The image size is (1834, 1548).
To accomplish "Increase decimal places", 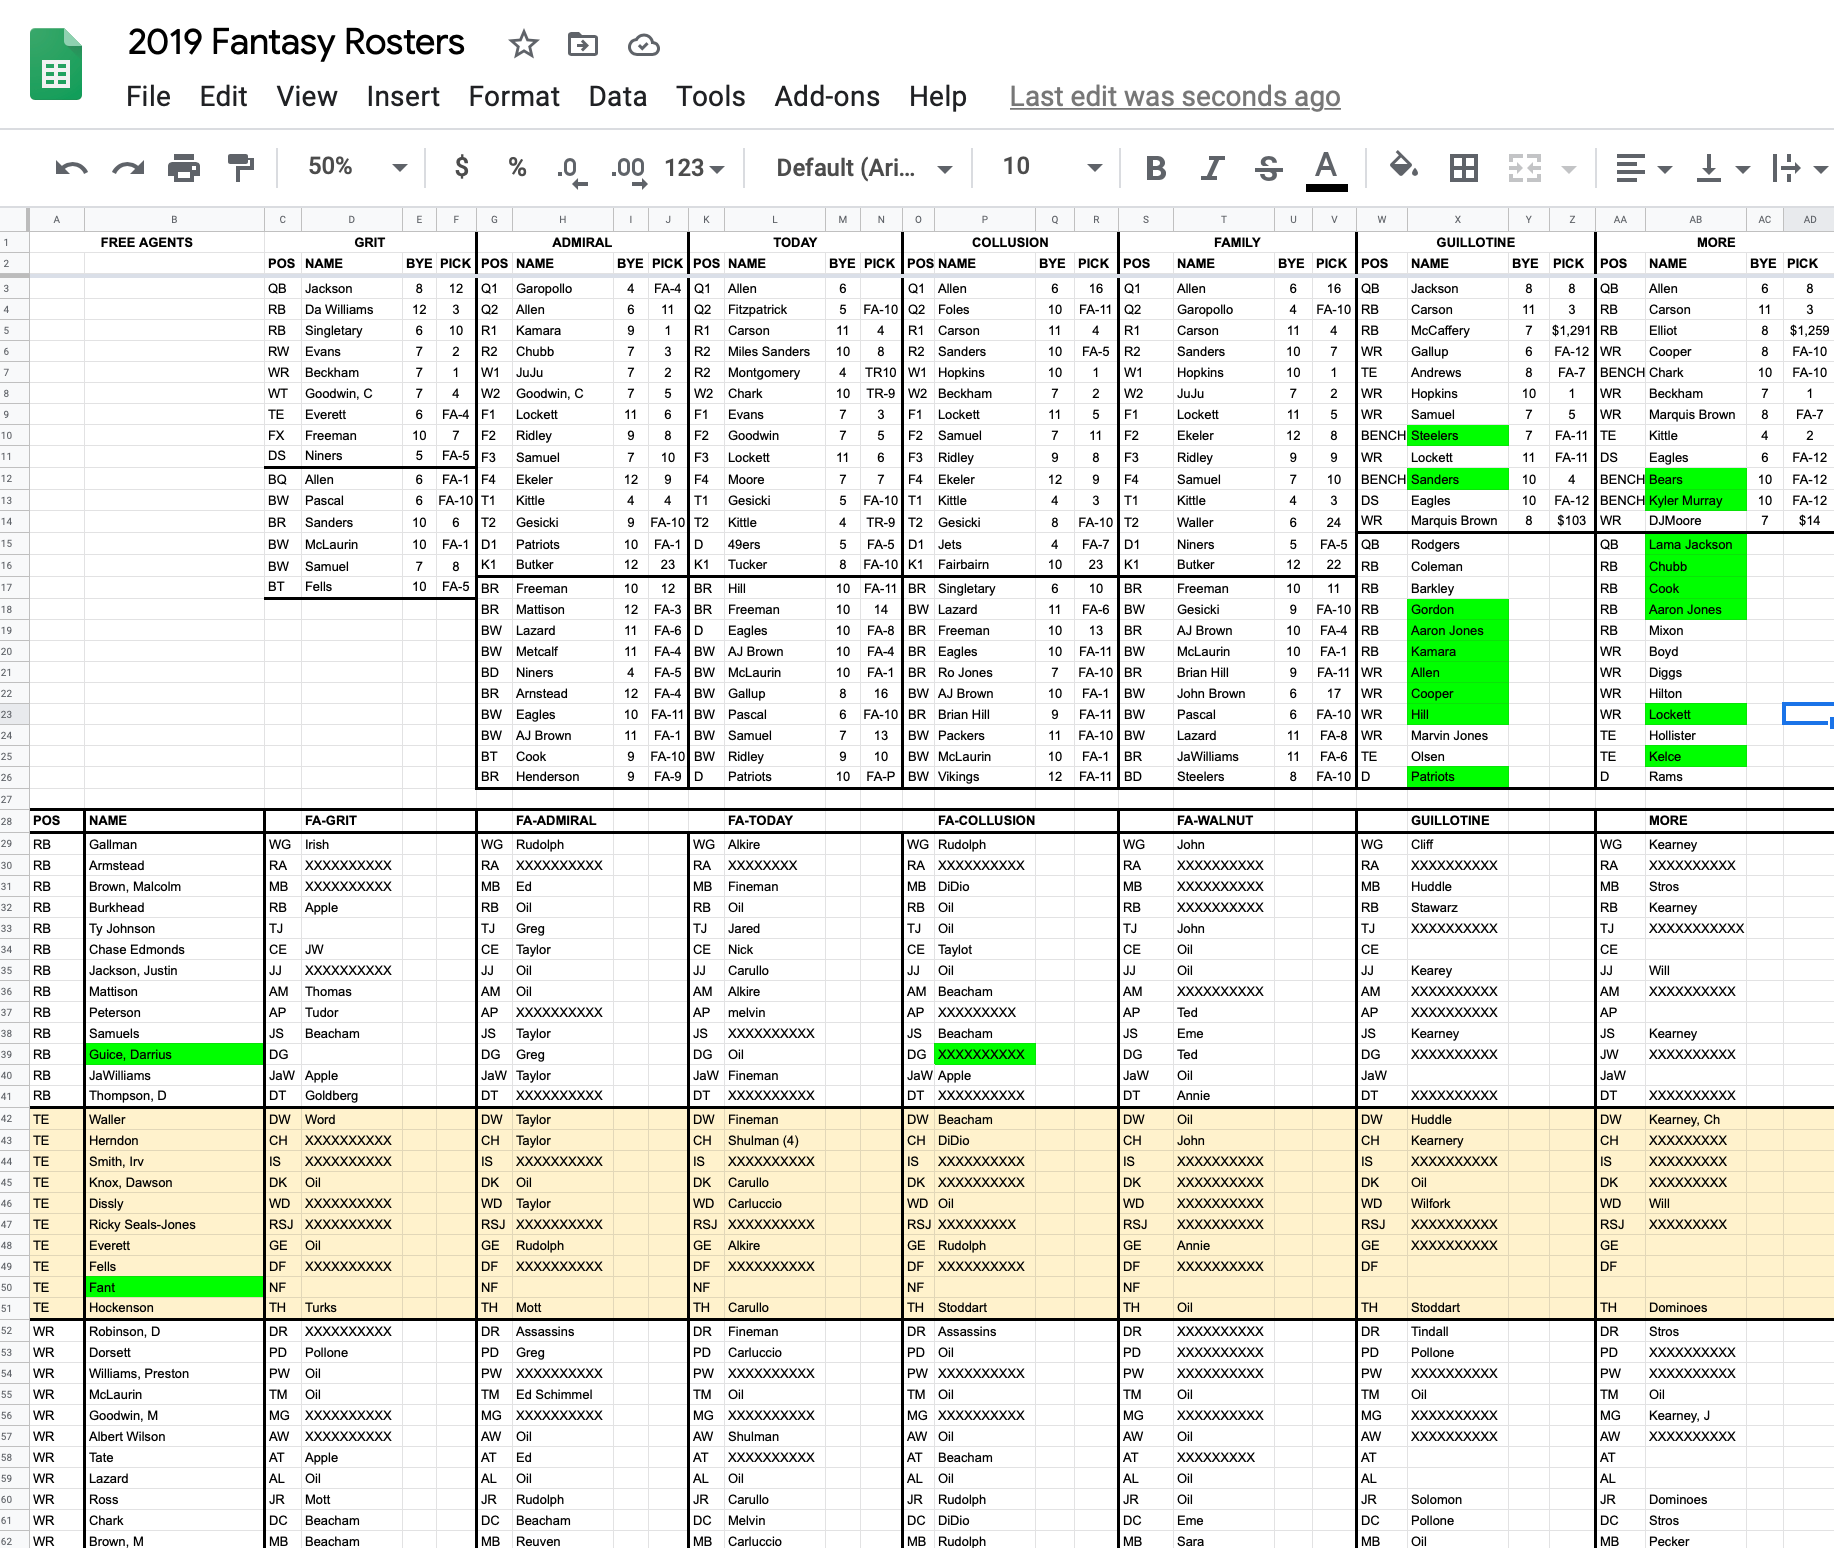I will coord(628,170).
